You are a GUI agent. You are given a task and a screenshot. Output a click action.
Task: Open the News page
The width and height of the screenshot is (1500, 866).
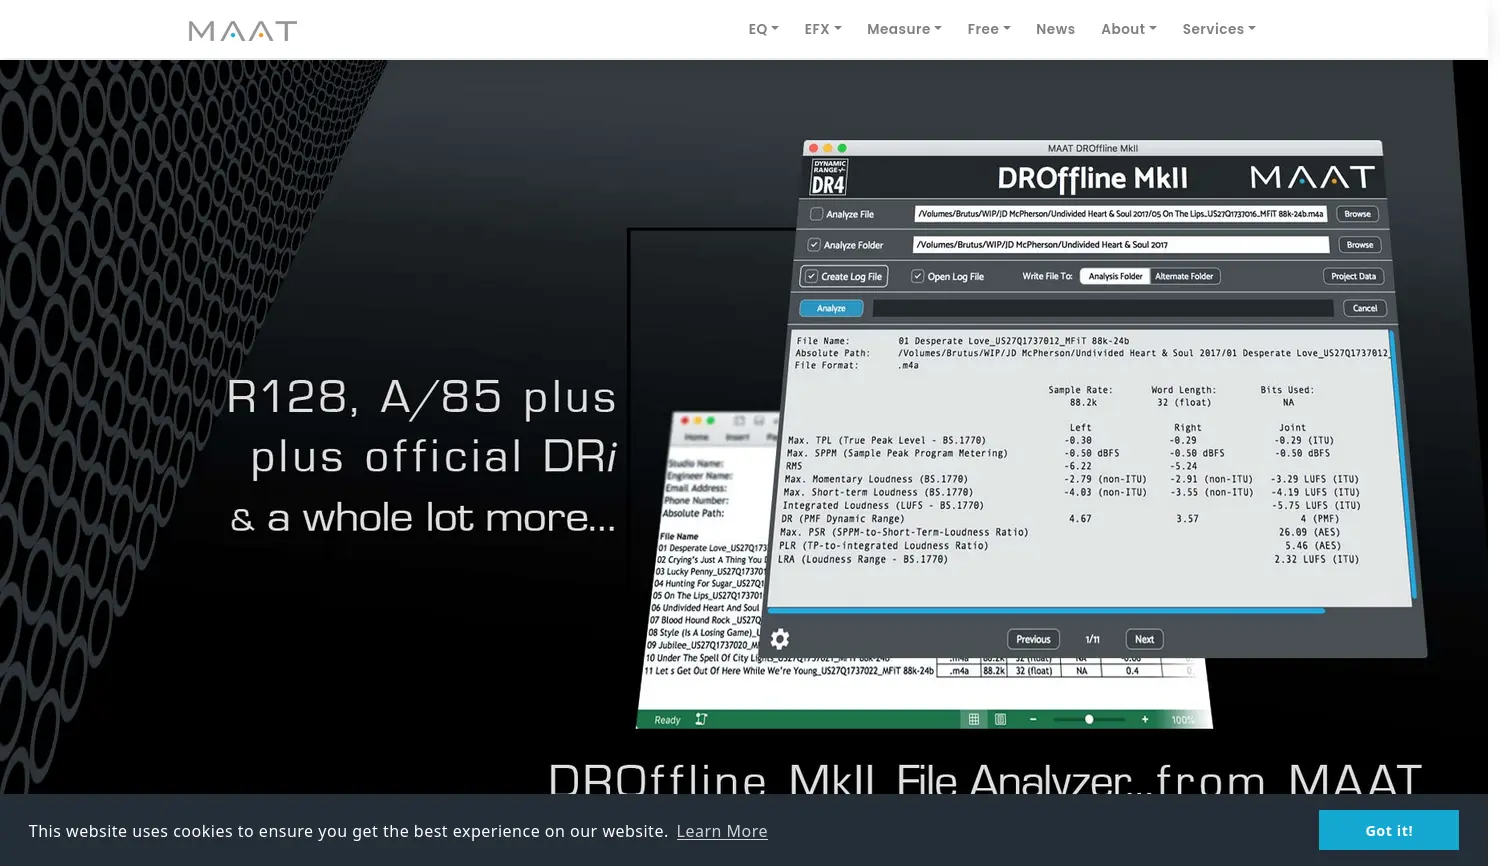click(x=1055, y=29)
